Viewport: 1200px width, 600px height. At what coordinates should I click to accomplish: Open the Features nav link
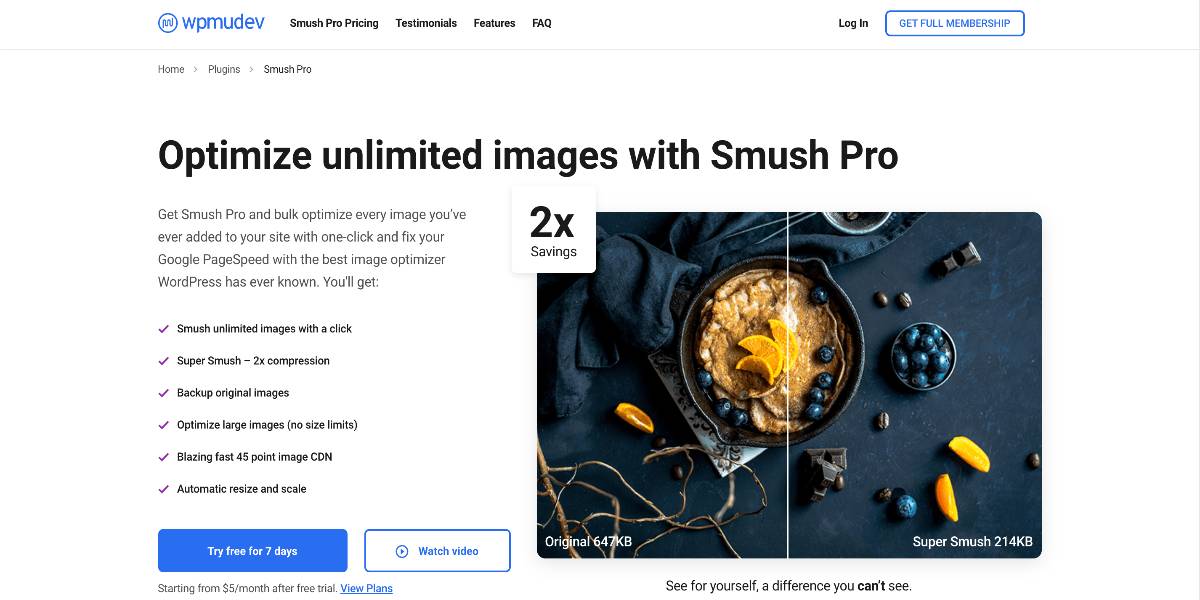(495, 23)
